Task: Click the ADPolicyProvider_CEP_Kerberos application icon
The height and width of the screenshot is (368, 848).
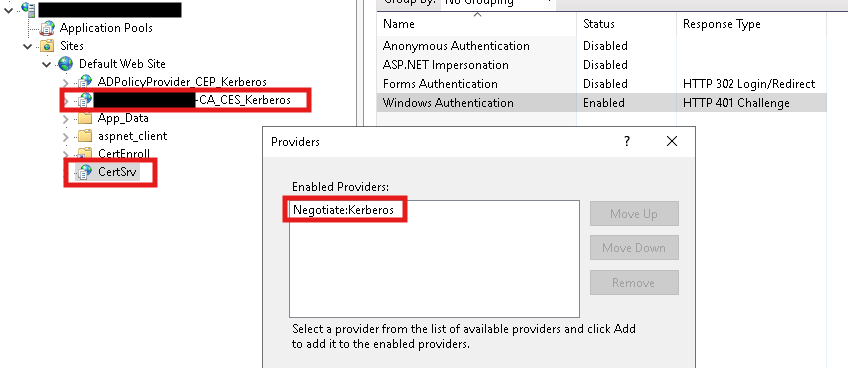Action: [84, 82]
